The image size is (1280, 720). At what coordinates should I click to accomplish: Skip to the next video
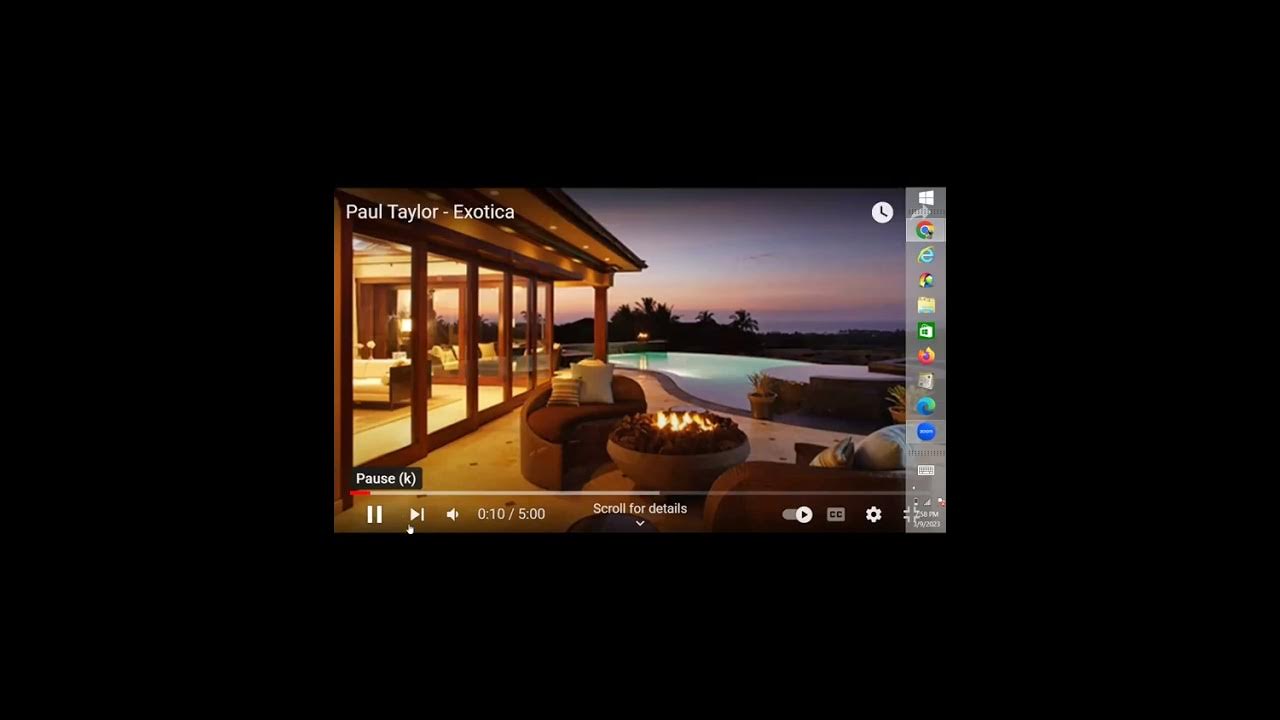pos(417,514)
